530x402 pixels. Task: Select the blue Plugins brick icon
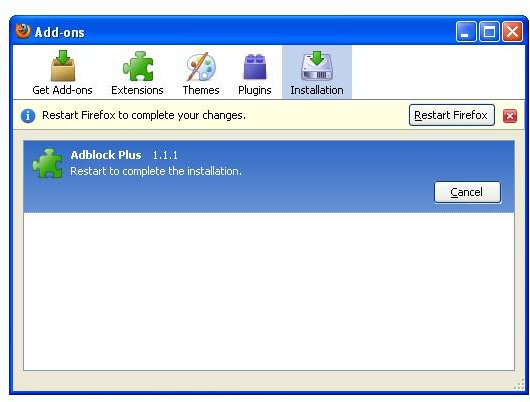pos(255,67)
